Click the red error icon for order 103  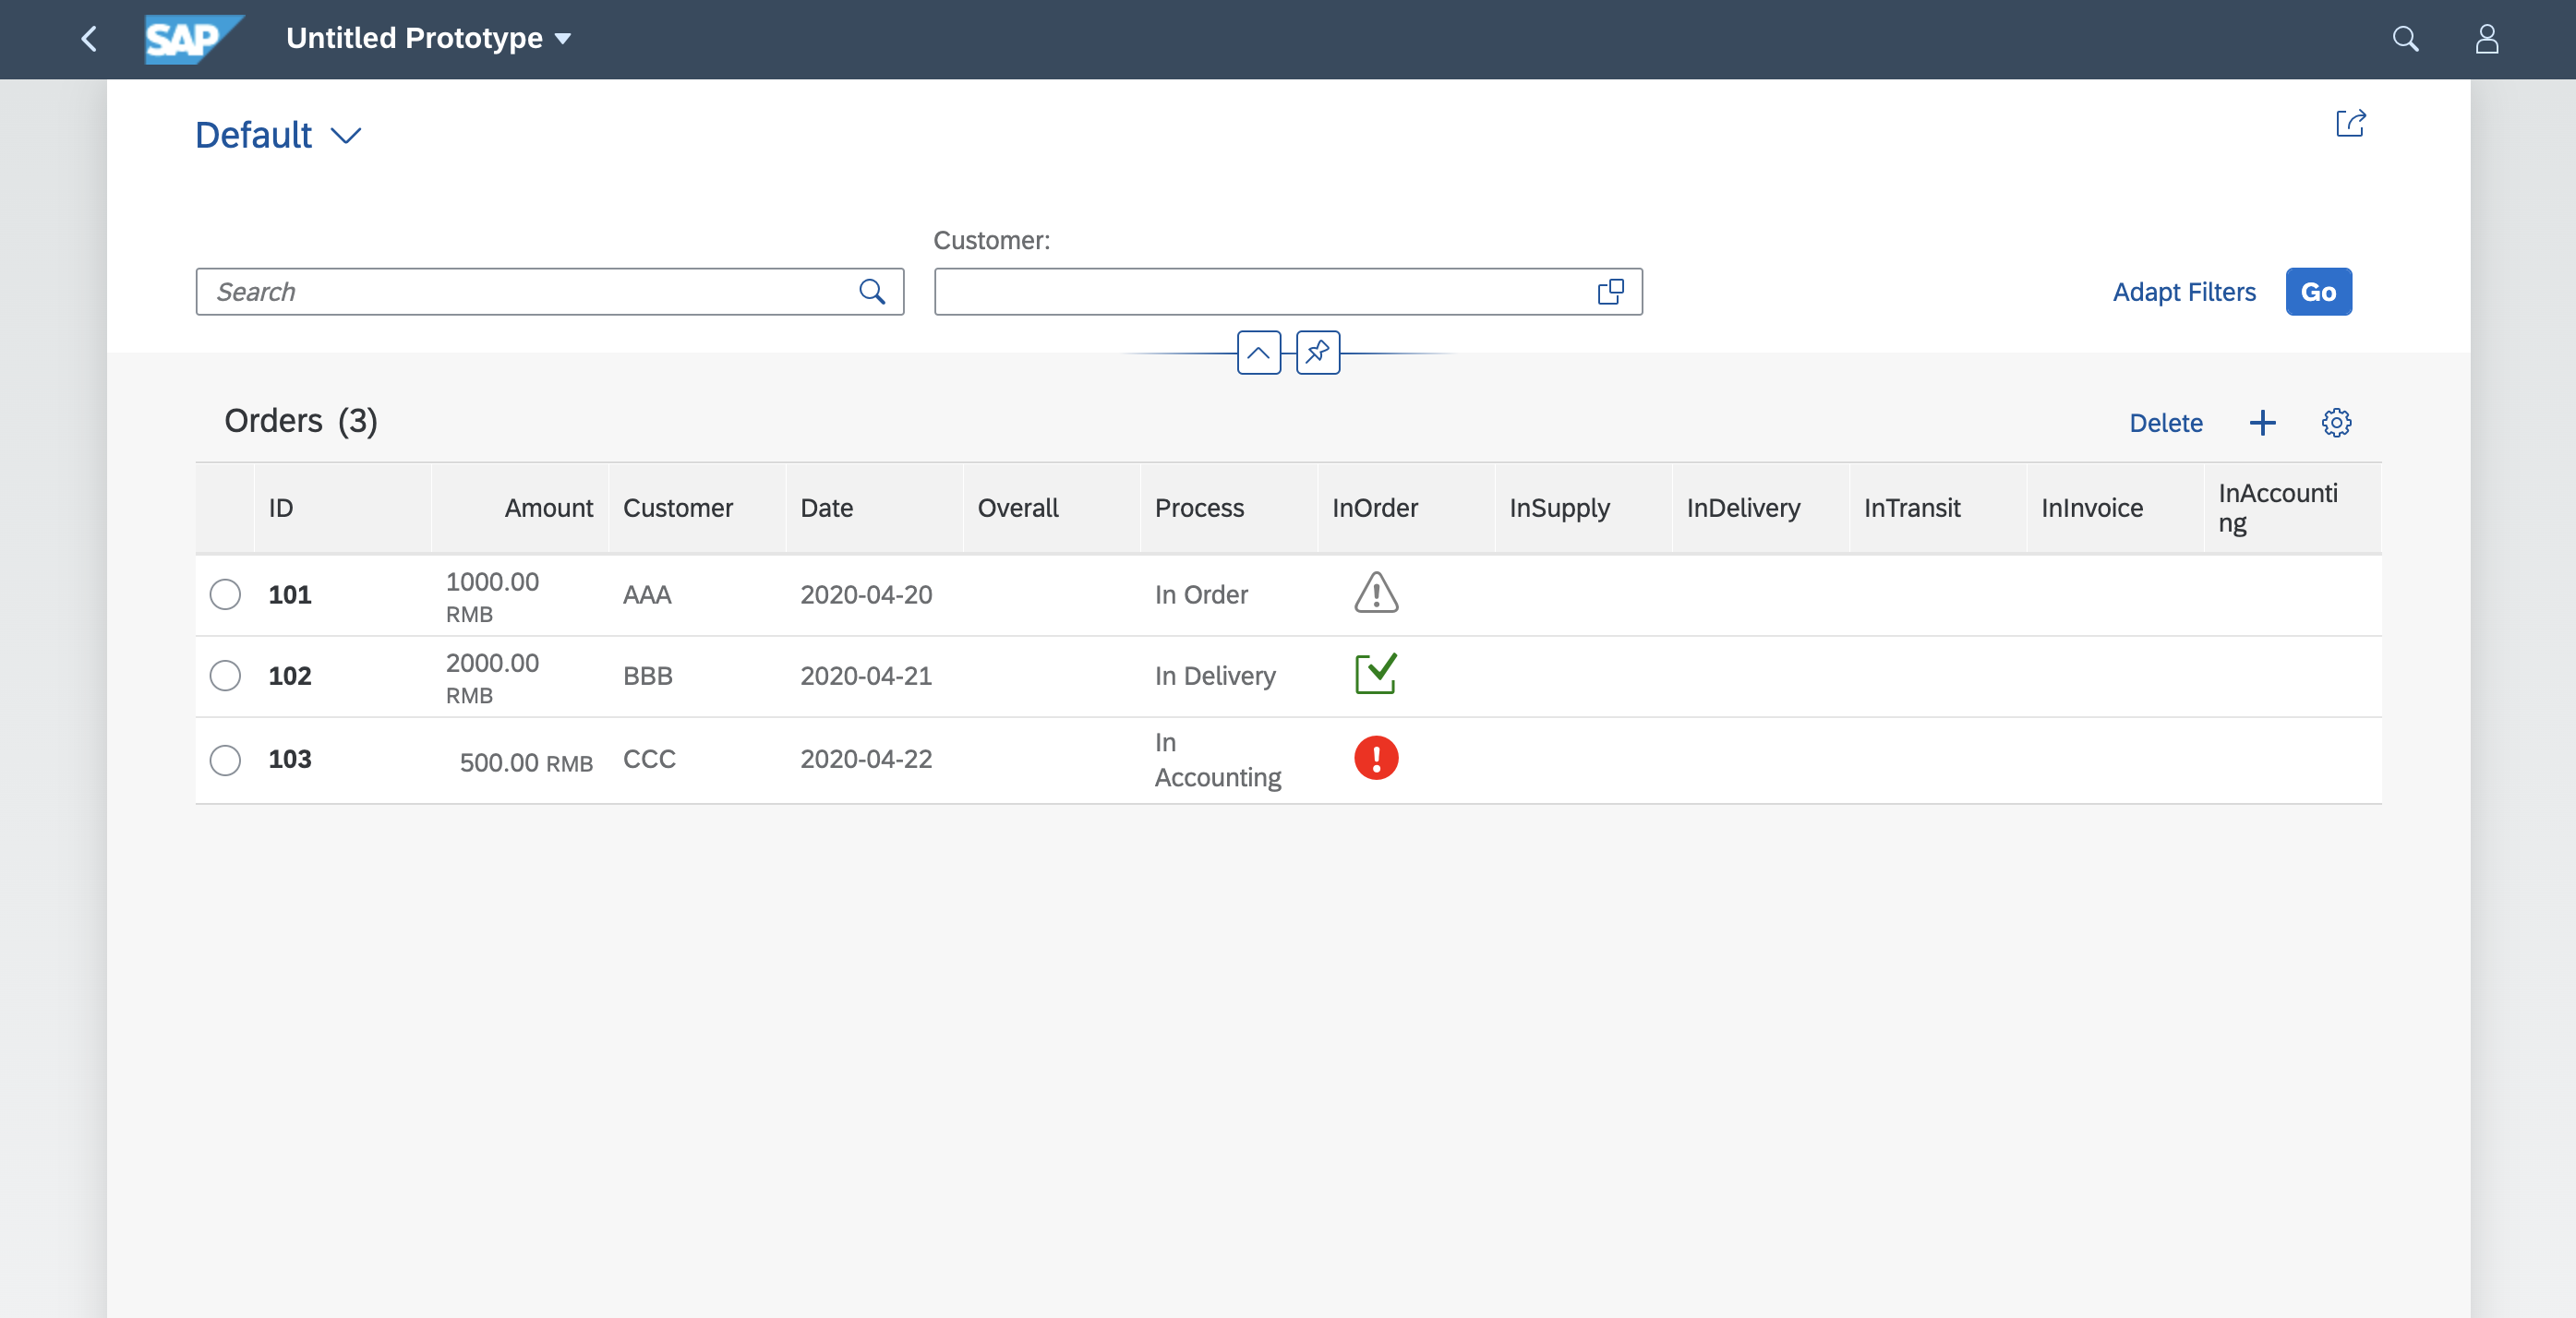[1376, 759]
